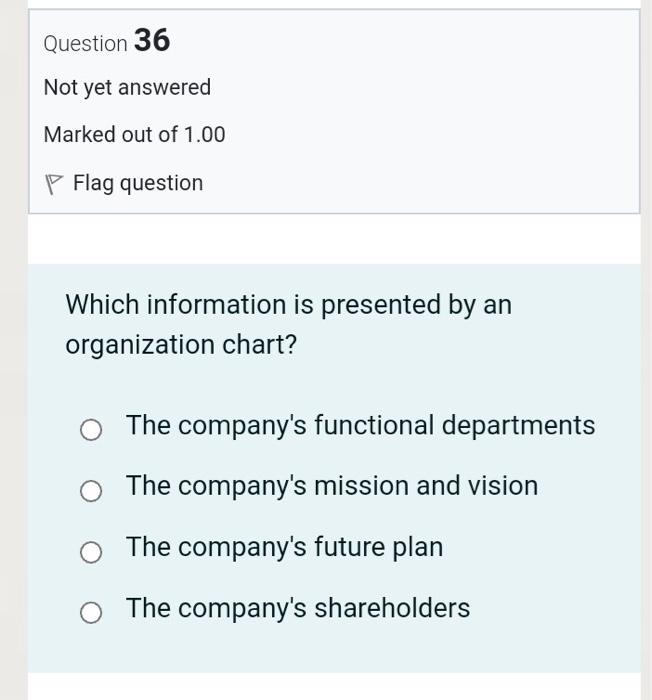Screen dimensions: 652x700
Task: Click the flag icon beside Flag question
Action: [54, 184]
